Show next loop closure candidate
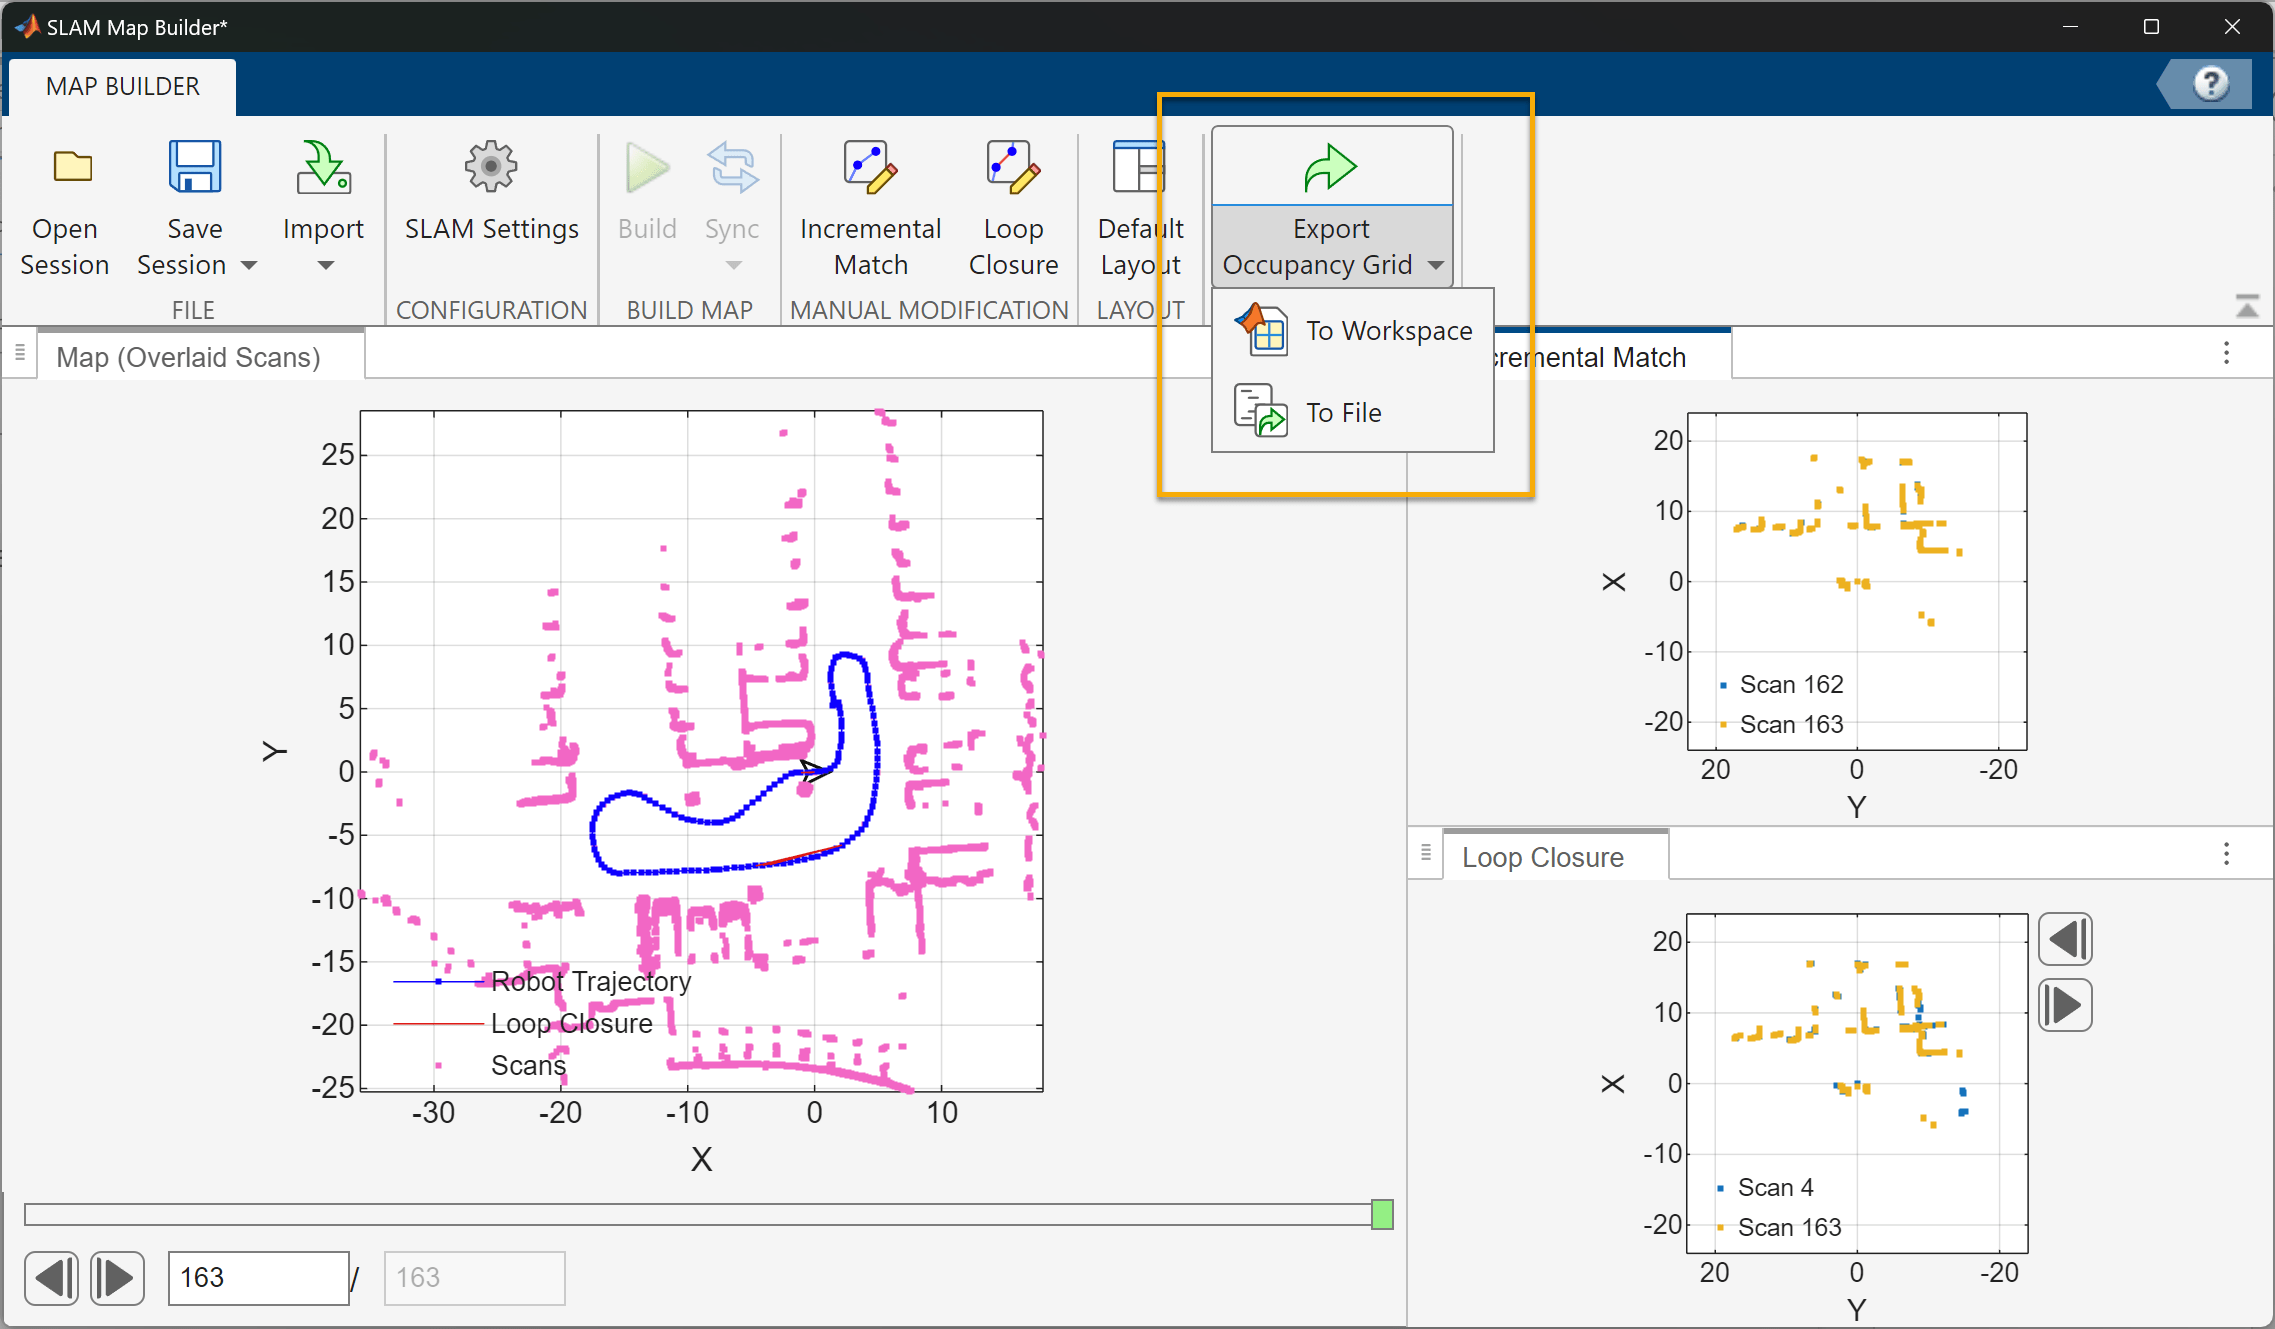Viewport: 2275px width, 1329px height. click(2065, 1005)
